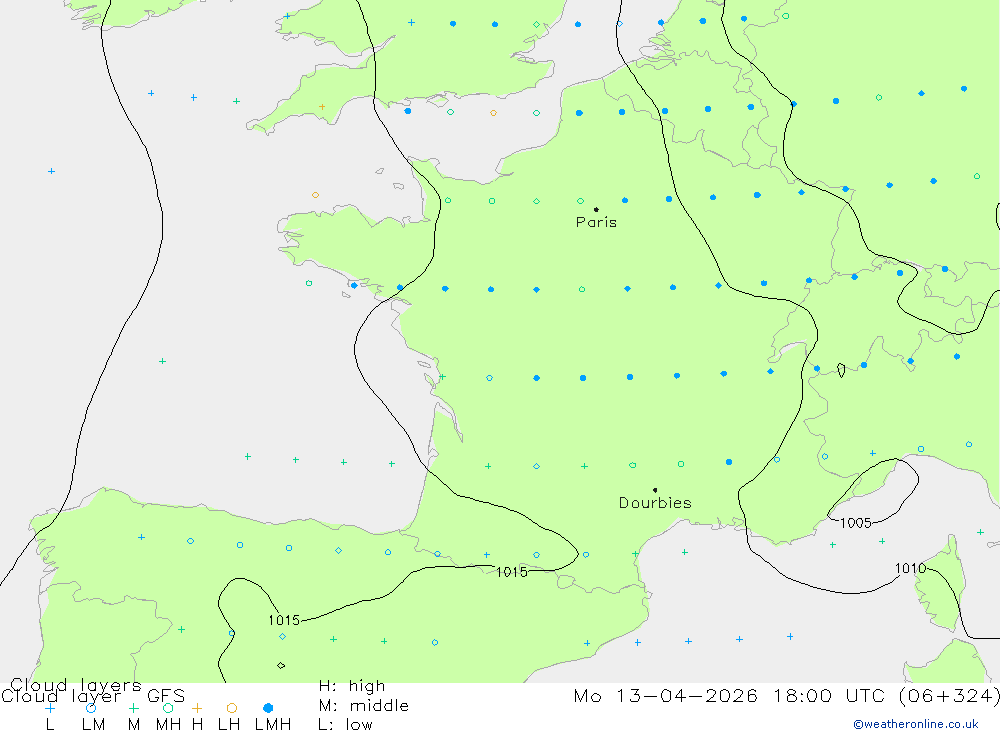Click the orange circle LH legend symbol
This screenshot has height=733, width=1000.
coord(232,708)
